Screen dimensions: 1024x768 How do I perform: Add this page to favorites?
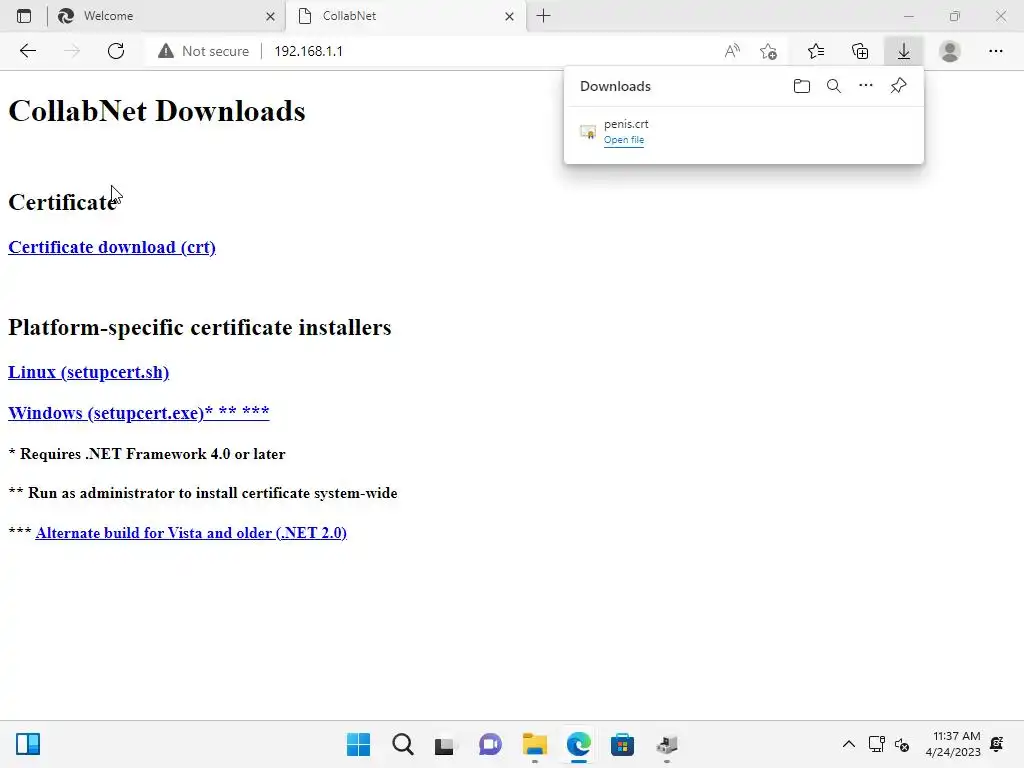(769, 51)
